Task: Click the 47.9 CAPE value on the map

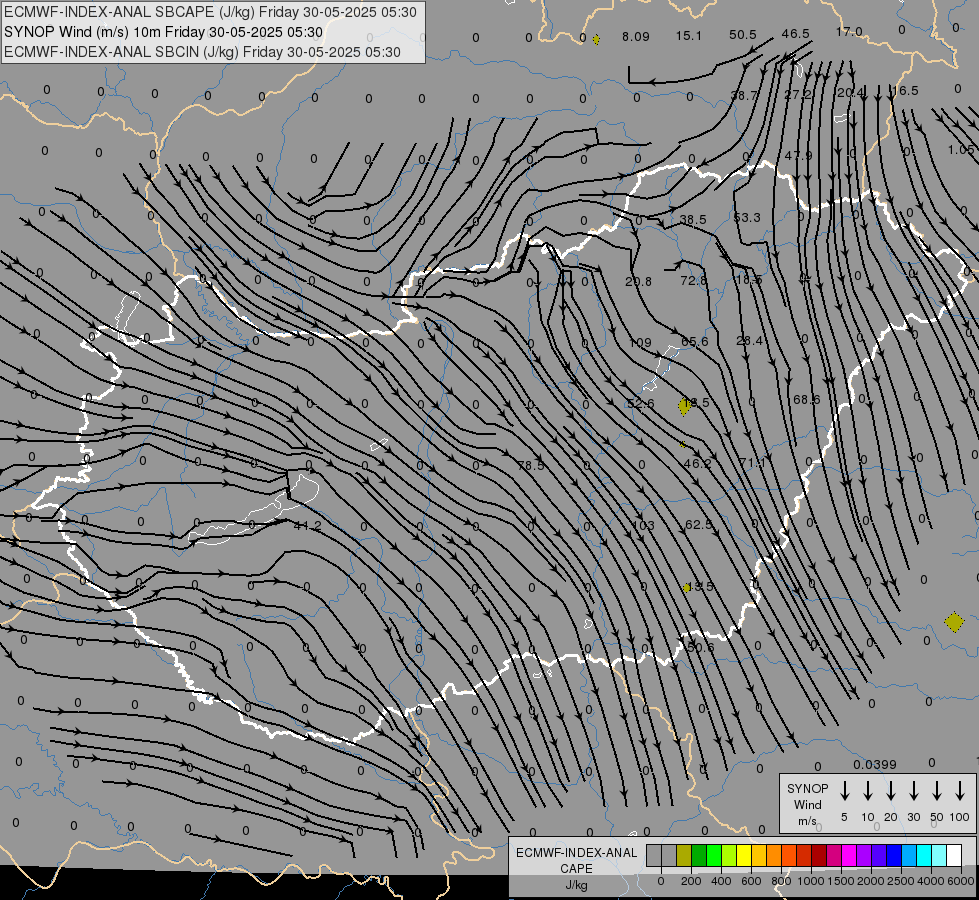Action: [799, 156]
